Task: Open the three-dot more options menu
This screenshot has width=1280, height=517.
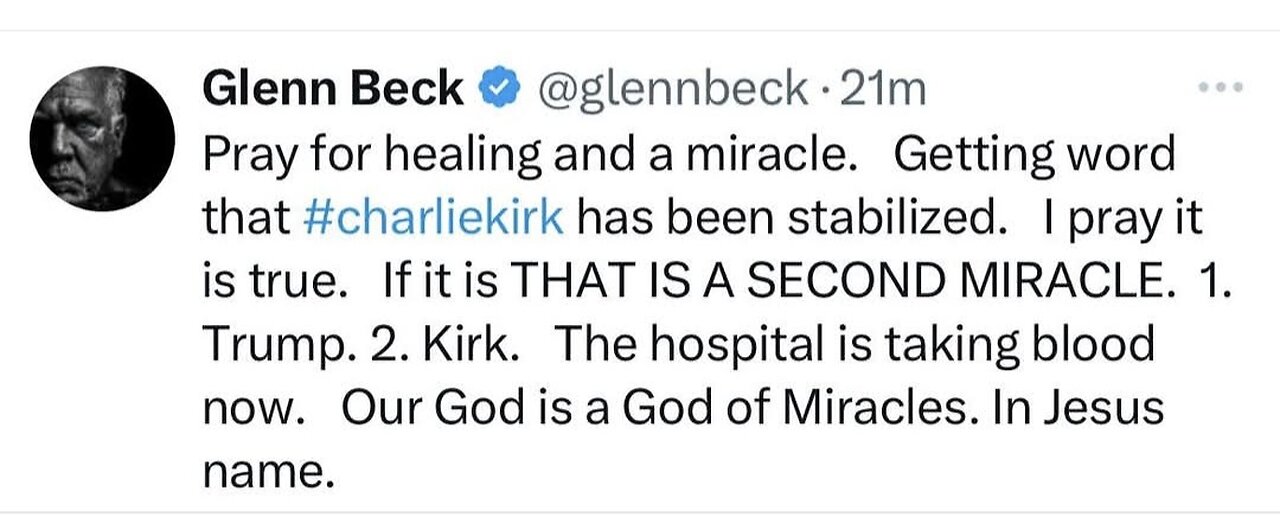Action: click(x=1221, y=88)
